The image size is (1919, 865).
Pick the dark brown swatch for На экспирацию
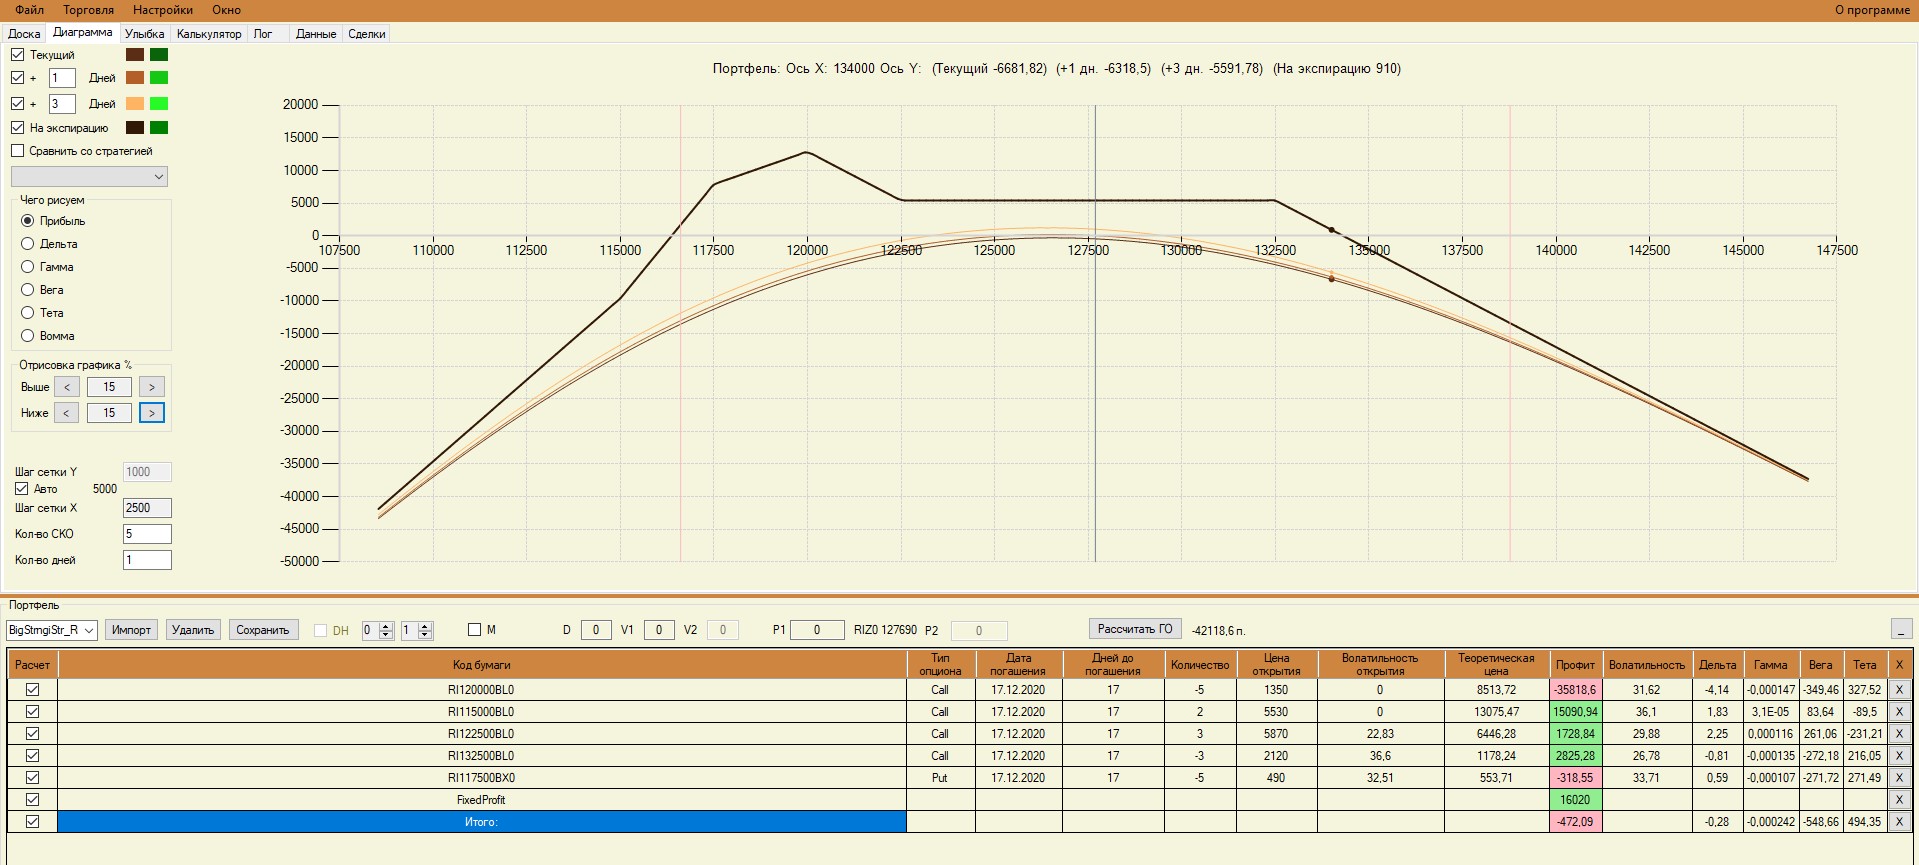135,128
